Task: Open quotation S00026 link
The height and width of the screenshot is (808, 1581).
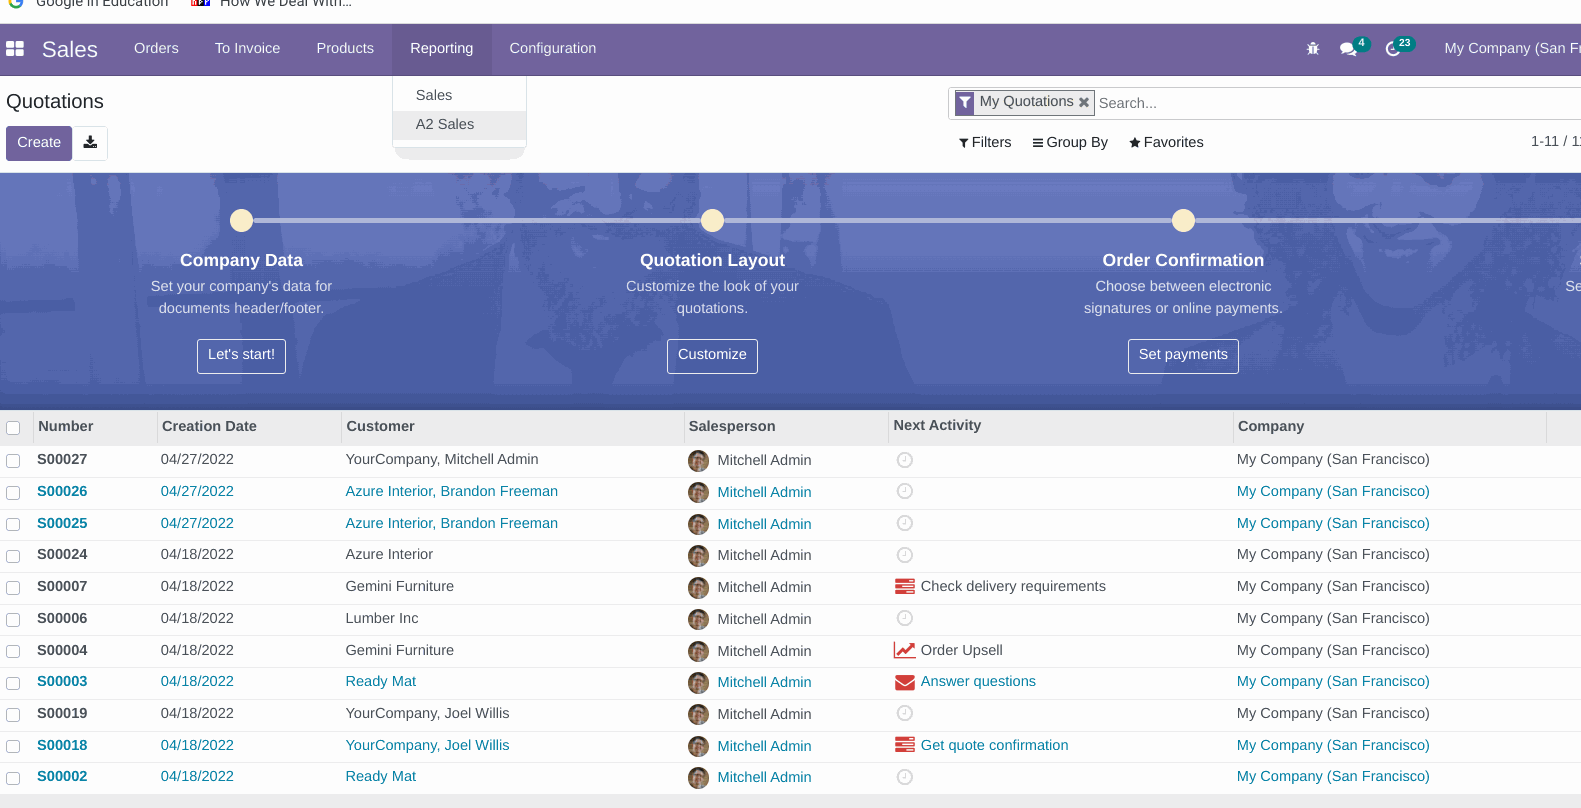Action: point(62,491)
